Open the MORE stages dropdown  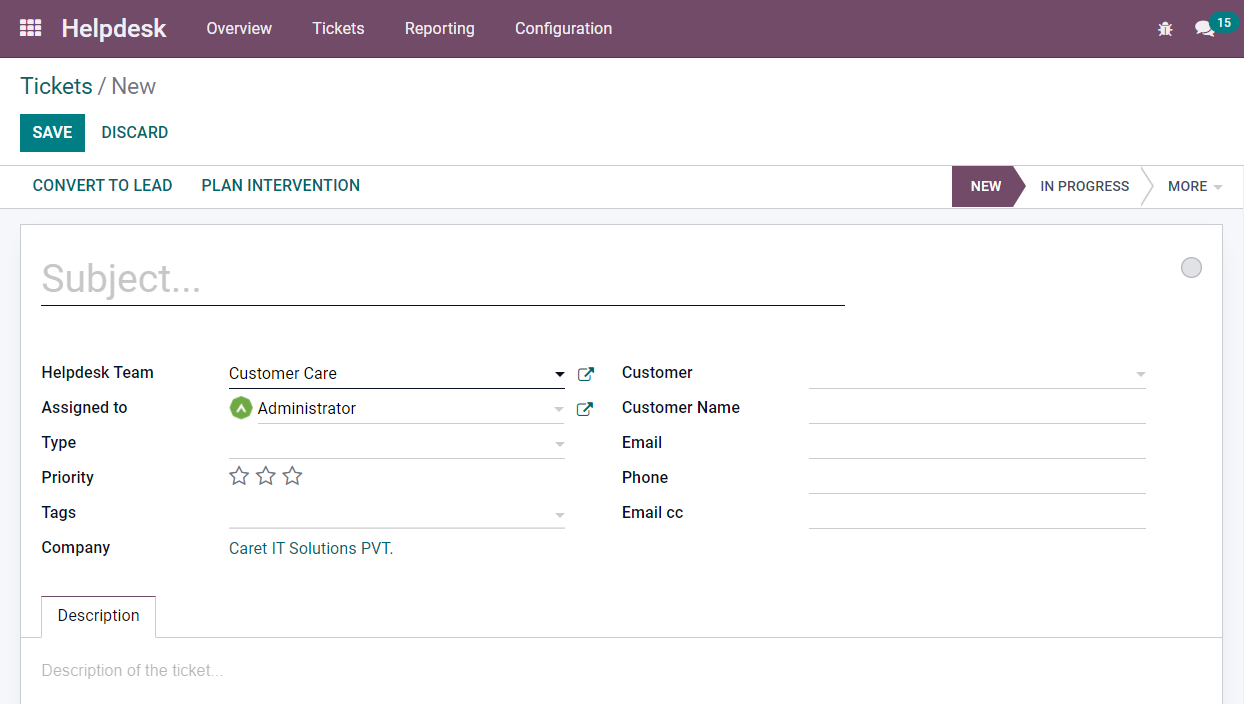pyautogui.click(x=1192, y=186)
